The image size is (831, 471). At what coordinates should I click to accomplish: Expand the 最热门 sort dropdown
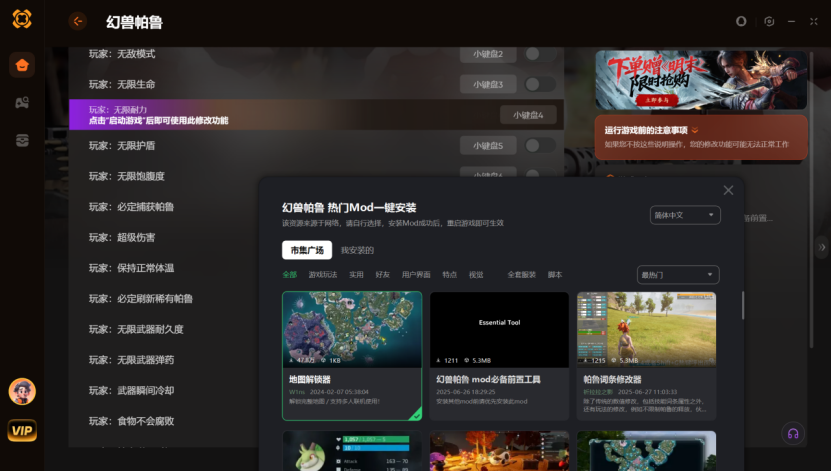(677, 274)
